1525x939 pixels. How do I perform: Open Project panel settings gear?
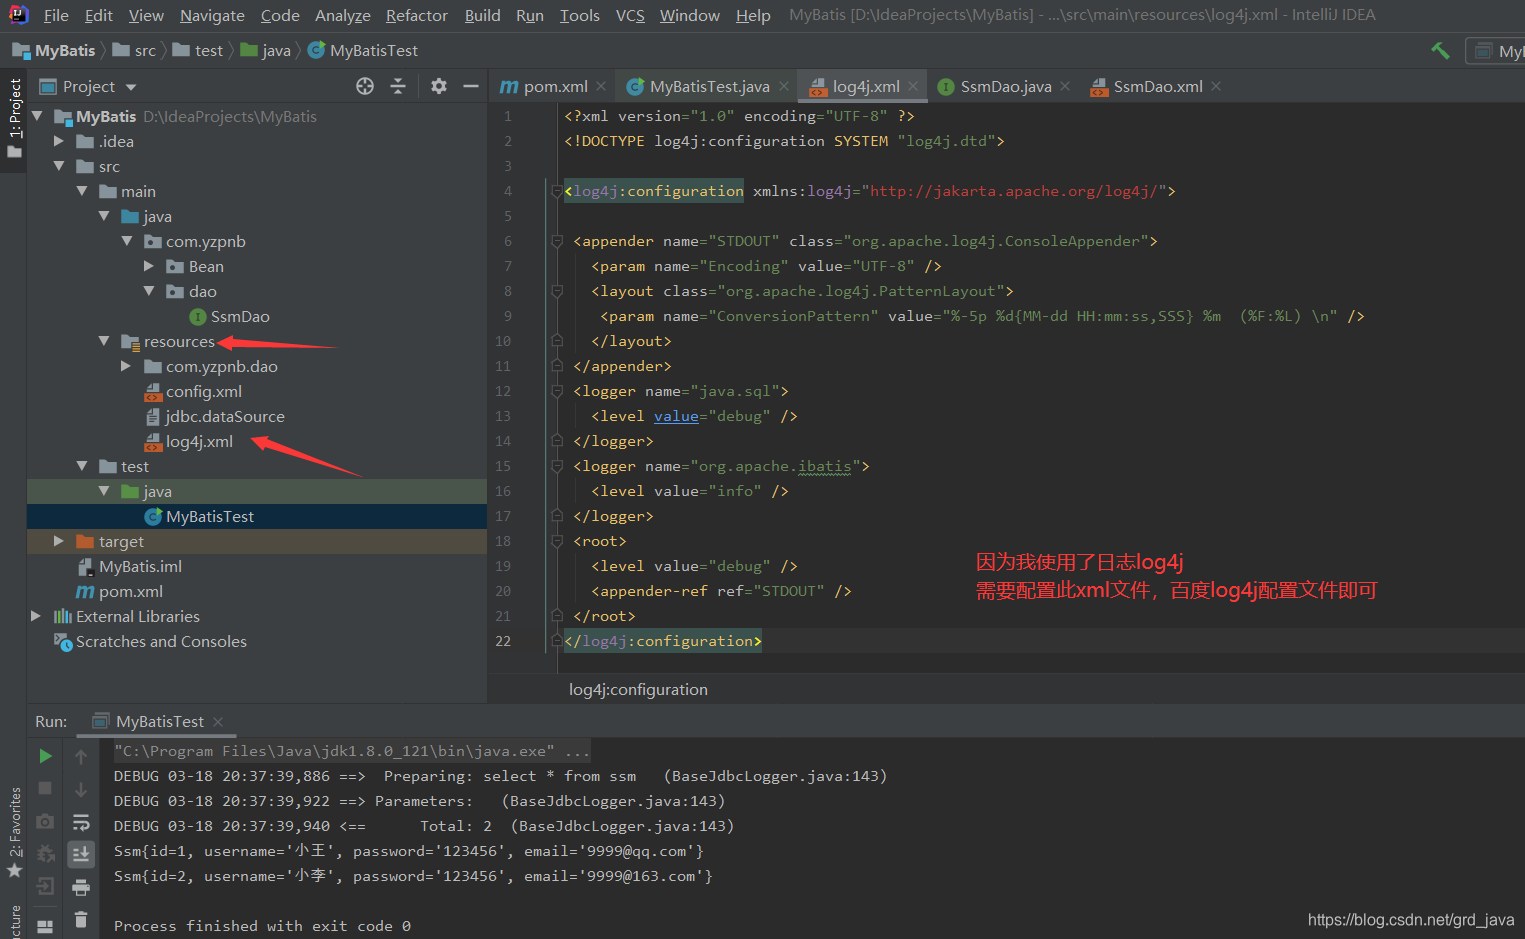(438, 86)
